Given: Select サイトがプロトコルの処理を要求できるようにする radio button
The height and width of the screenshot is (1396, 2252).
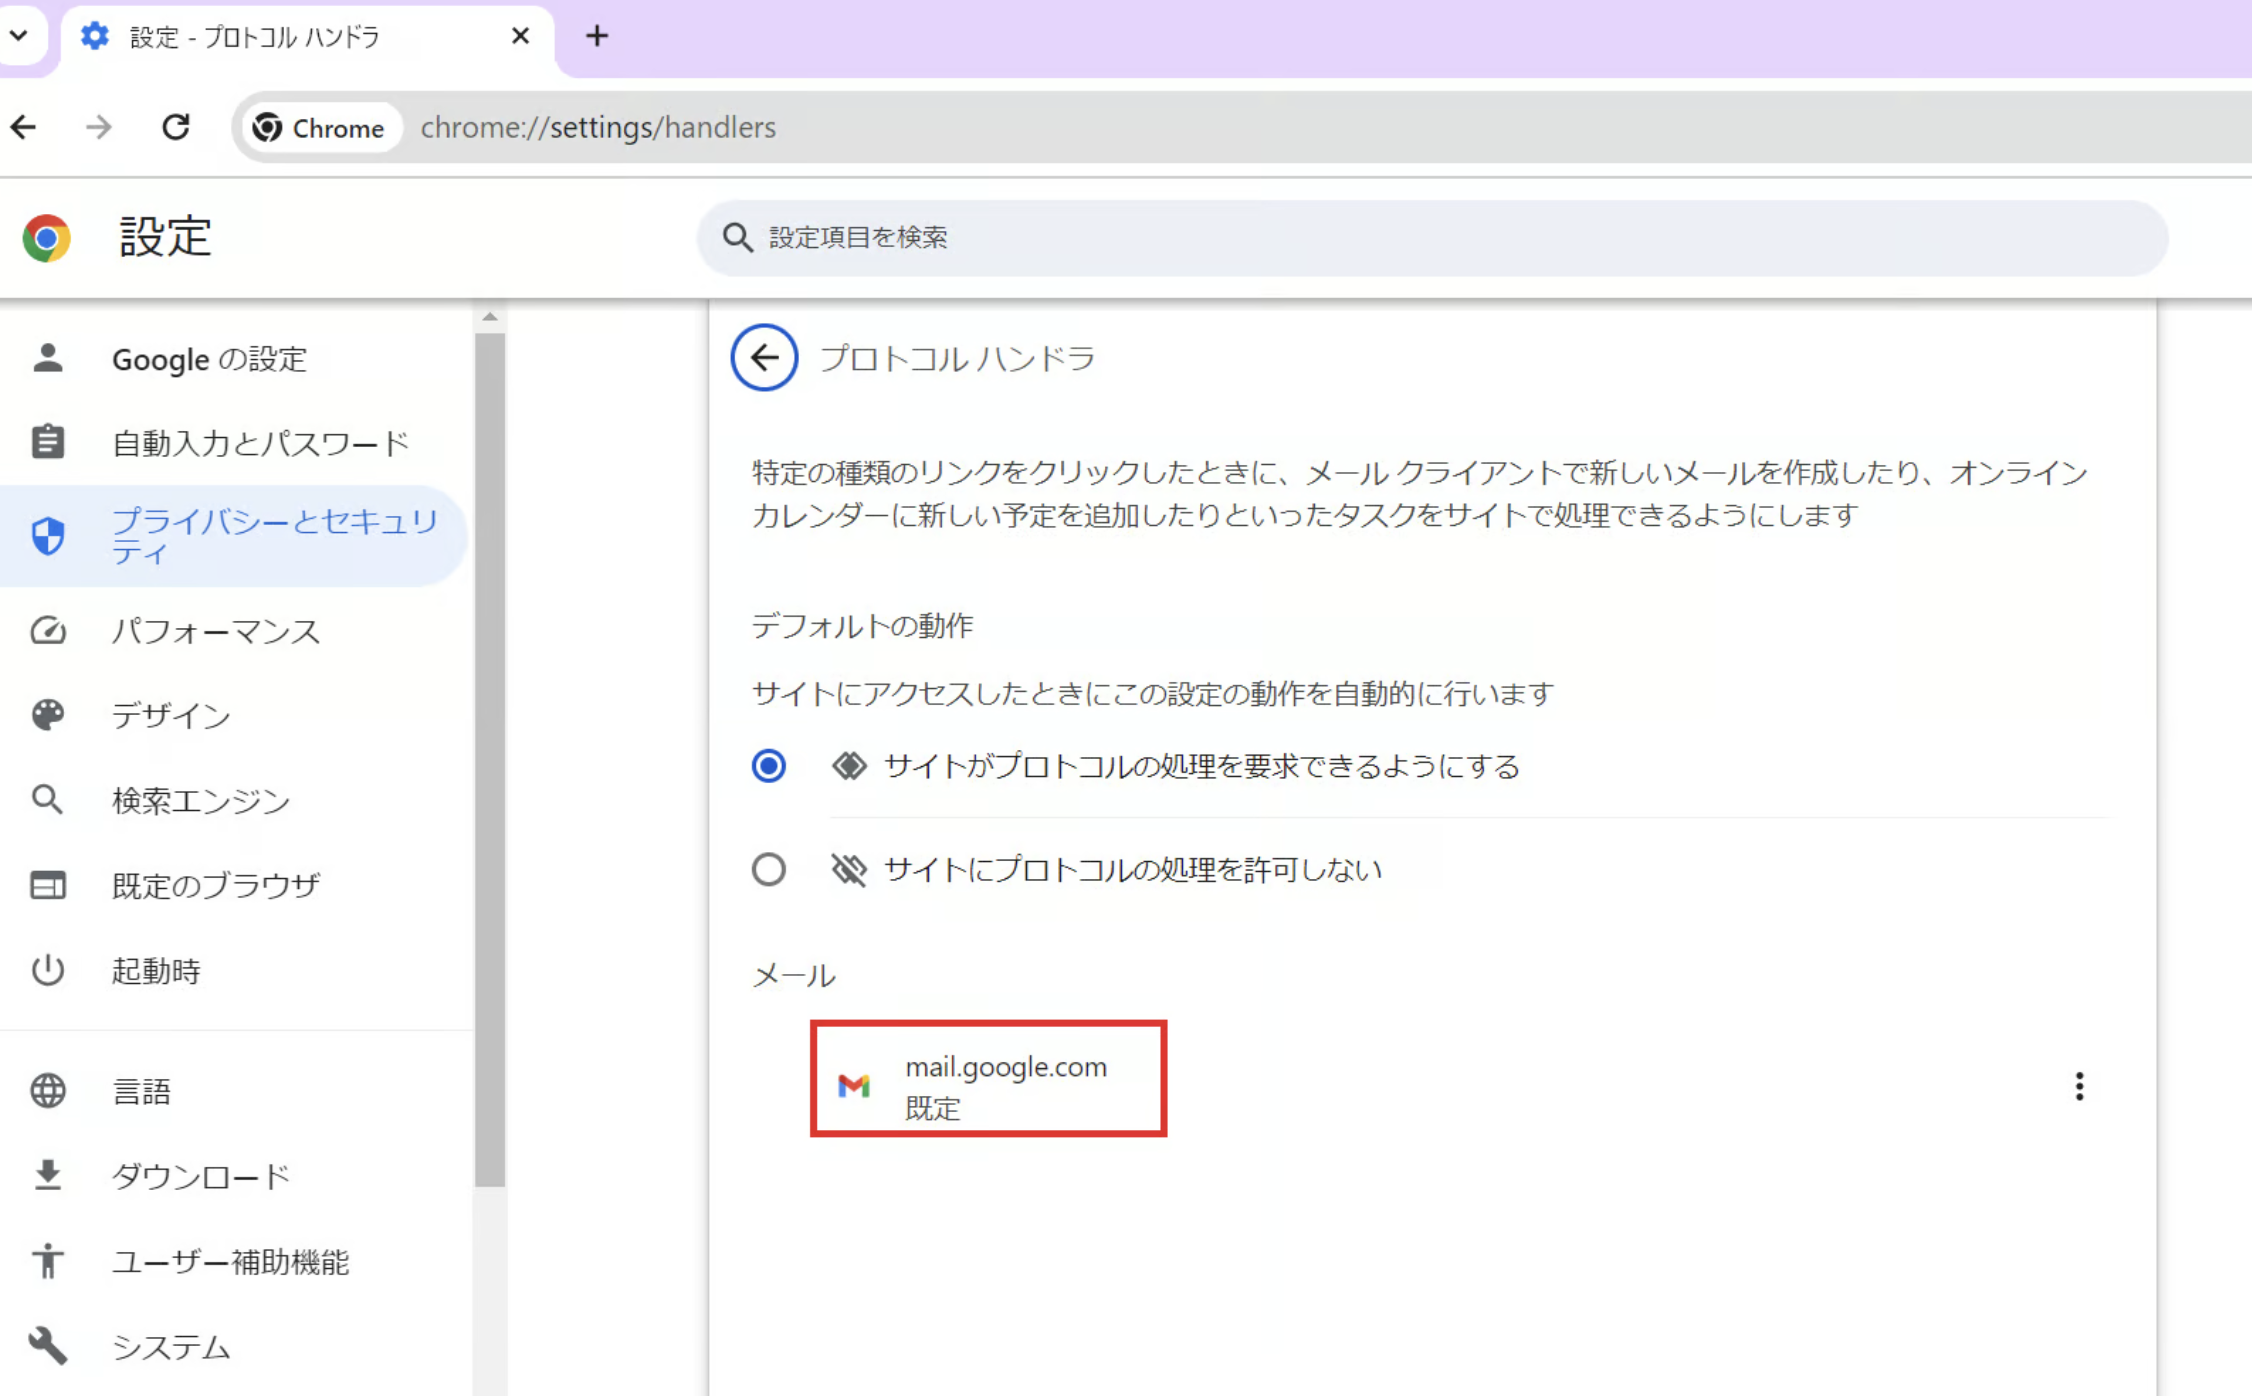Looking at the screenshot, I should pyautogui.click(x=768, y=766).
